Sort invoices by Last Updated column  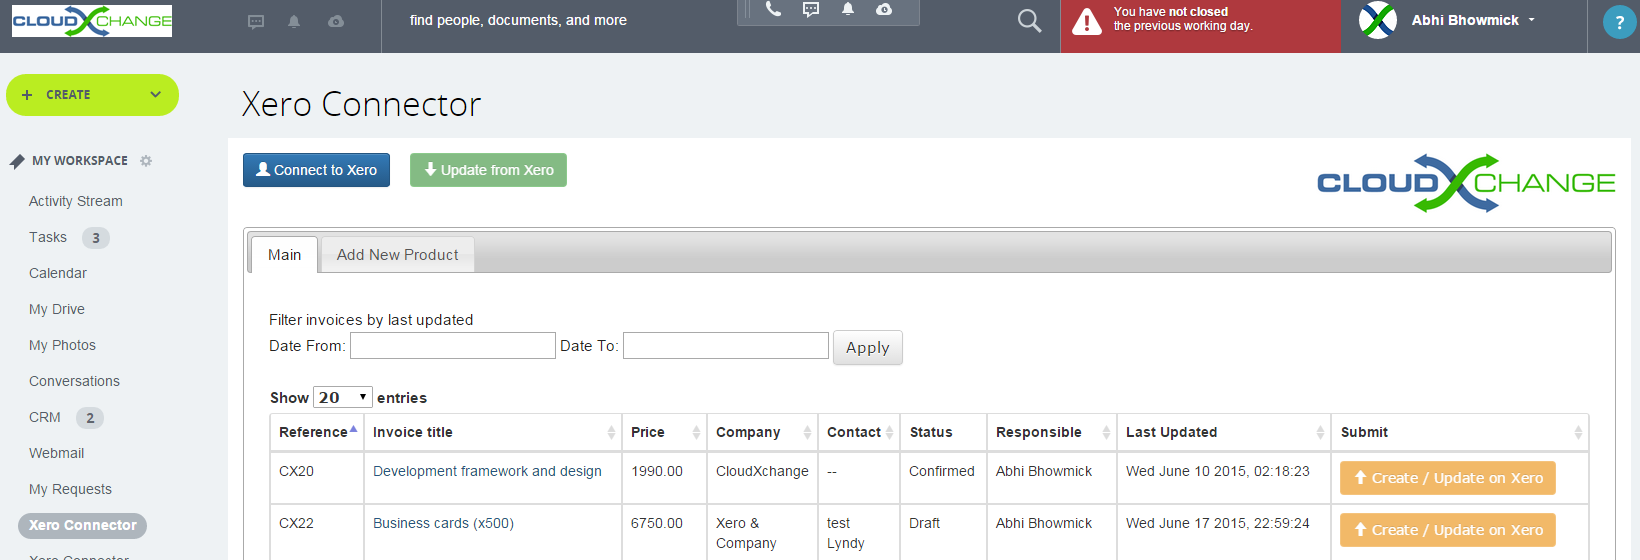1222,432
